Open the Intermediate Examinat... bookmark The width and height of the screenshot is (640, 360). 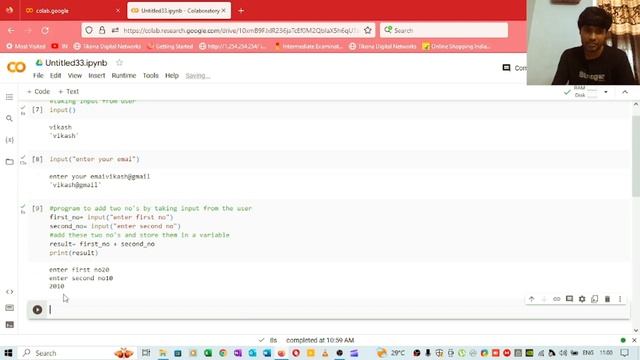coord(308,47)
